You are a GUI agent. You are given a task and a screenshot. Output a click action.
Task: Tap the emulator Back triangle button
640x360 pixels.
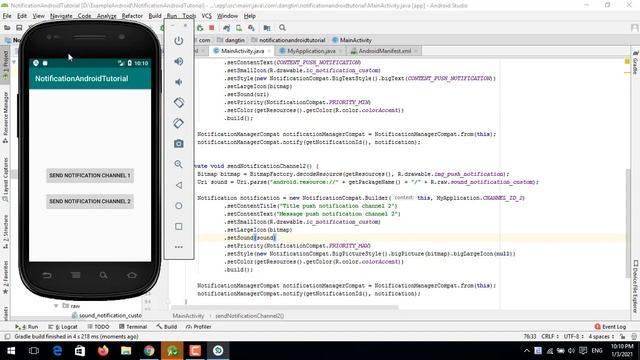(x=178, y=185)
